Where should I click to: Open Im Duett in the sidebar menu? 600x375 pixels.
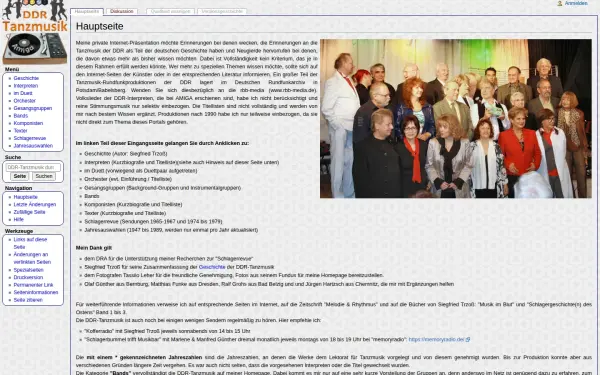(23, 93)
